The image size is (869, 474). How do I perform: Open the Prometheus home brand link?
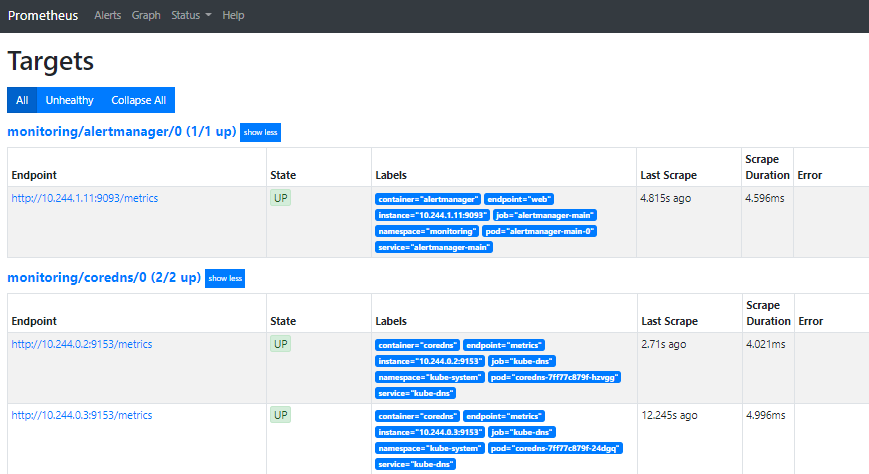pyautogui.click(x=43, y=16)
